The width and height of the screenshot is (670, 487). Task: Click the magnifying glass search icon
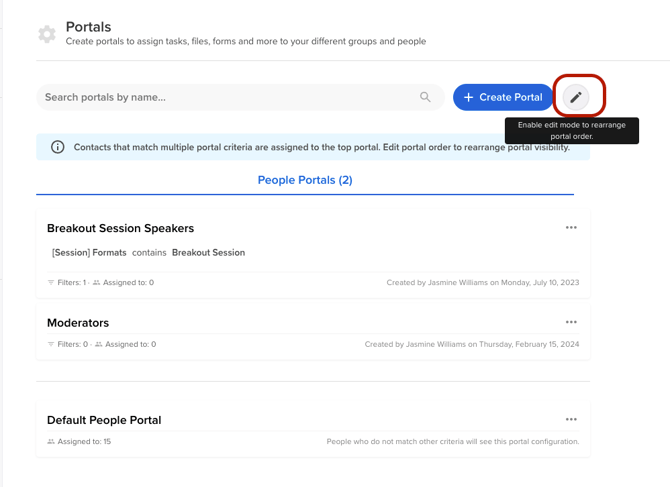[x=425, y=97]
